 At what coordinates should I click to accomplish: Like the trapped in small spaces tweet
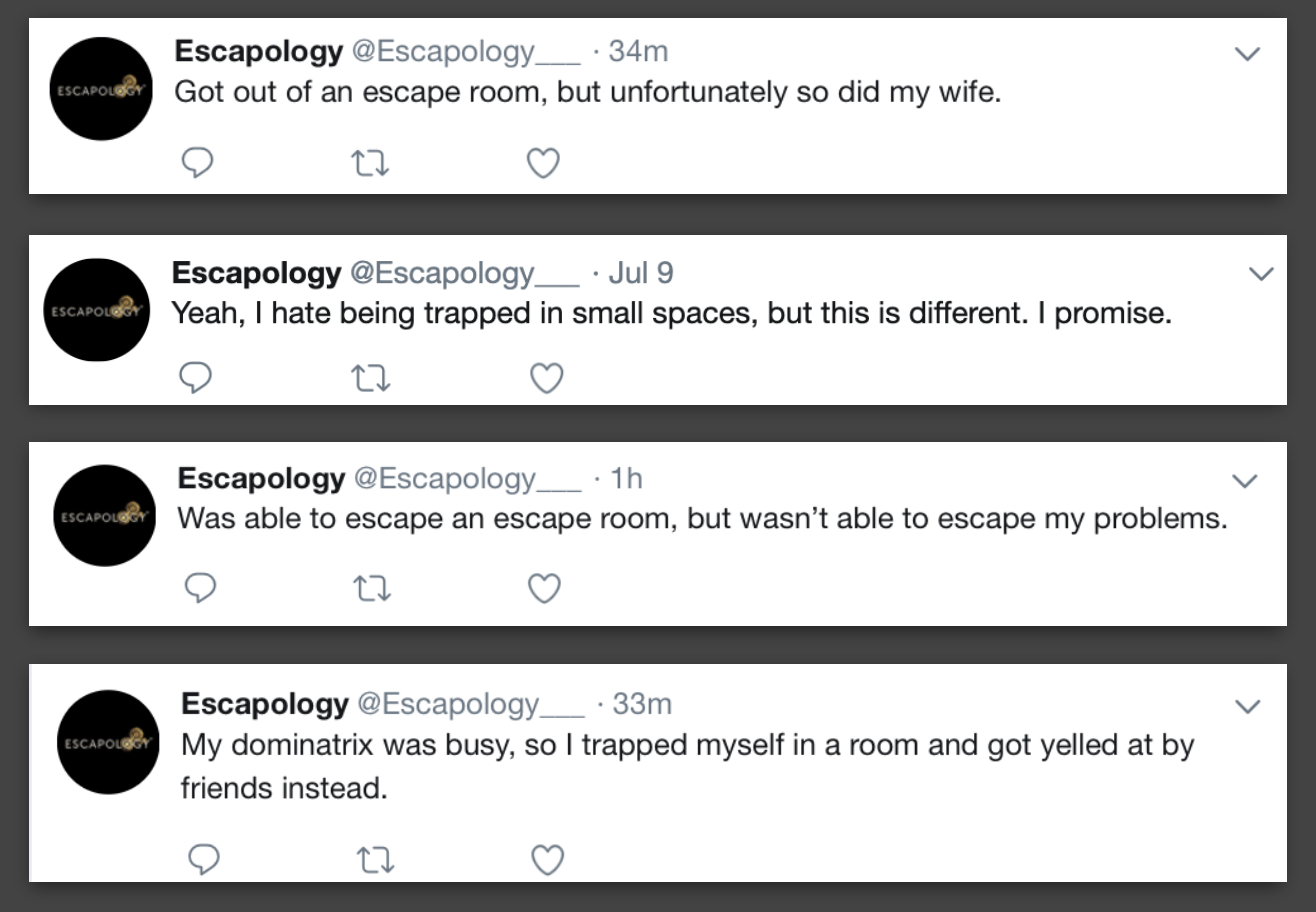(546, 377)
